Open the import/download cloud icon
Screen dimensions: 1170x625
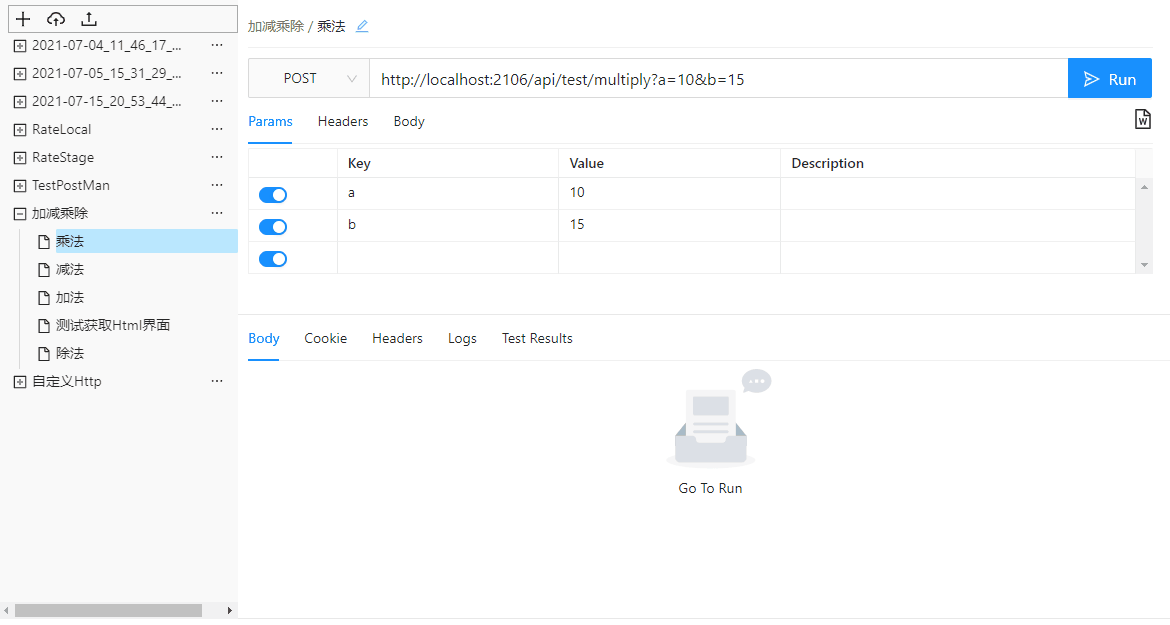click(x=55, y=18)
